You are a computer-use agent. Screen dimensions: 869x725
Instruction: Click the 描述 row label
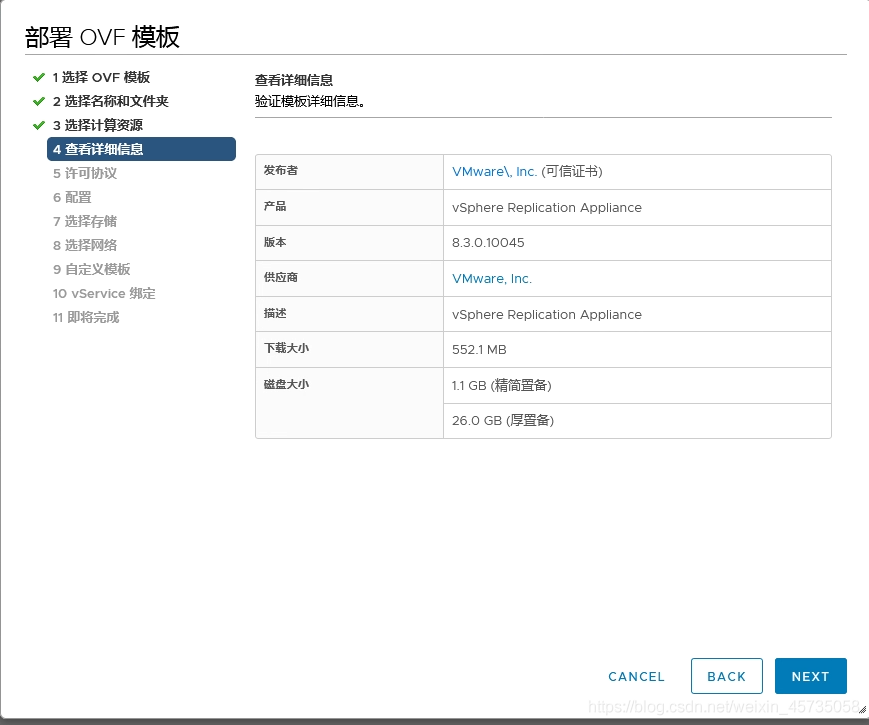click(275, 313)
